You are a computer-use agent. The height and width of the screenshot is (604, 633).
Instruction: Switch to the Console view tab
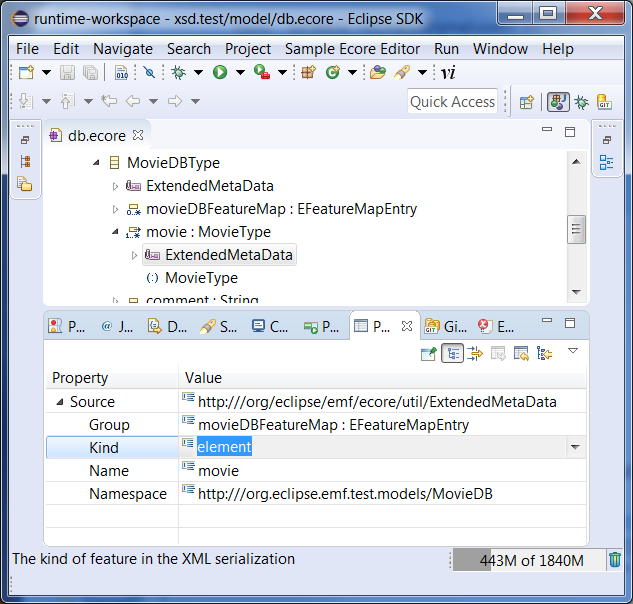[x=270, y=326]
